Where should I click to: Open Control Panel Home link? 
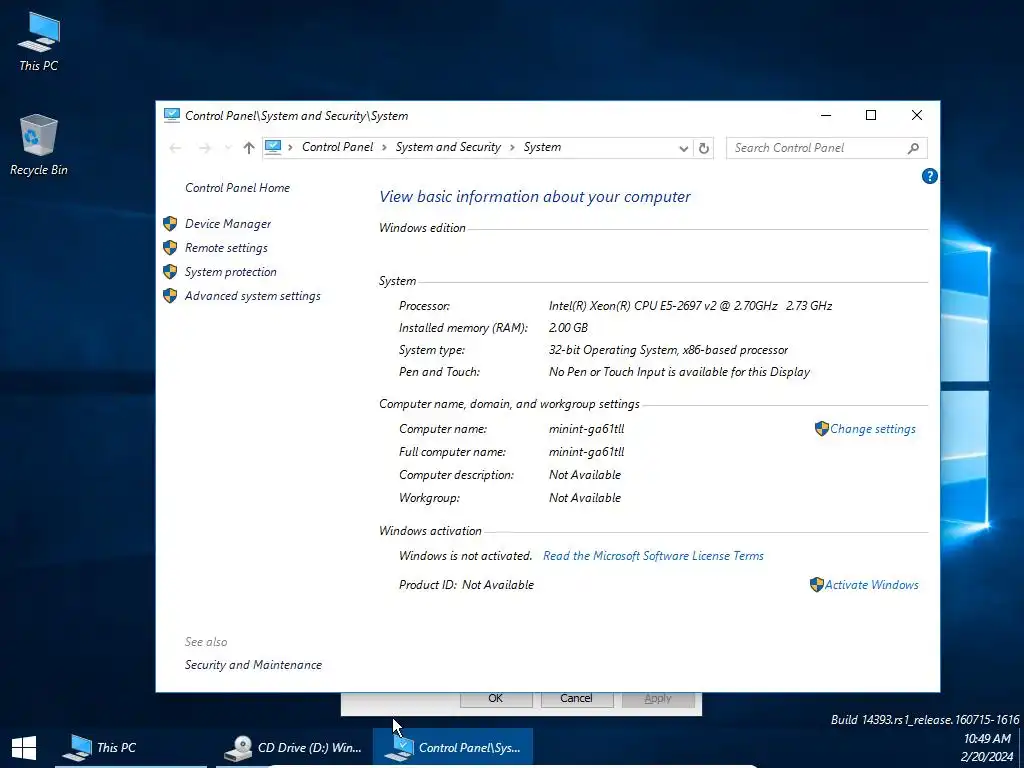coord(237,187)
